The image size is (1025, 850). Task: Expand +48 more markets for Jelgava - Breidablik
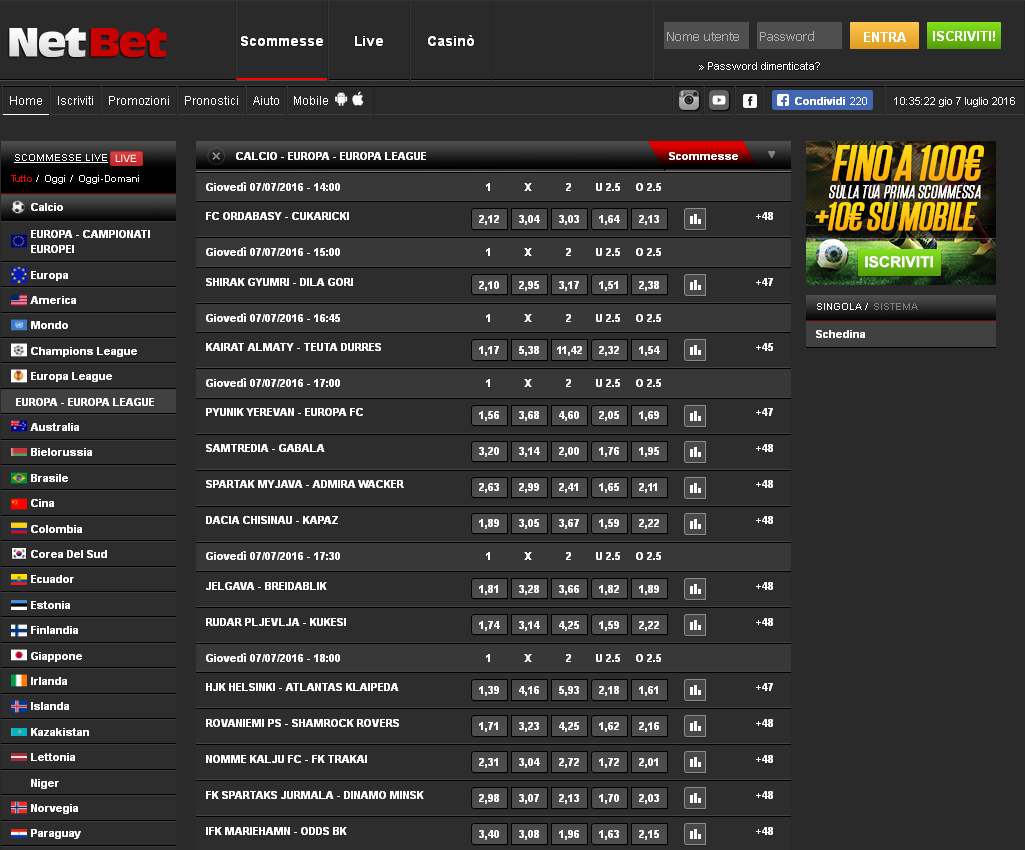click(x=764, y=586)
